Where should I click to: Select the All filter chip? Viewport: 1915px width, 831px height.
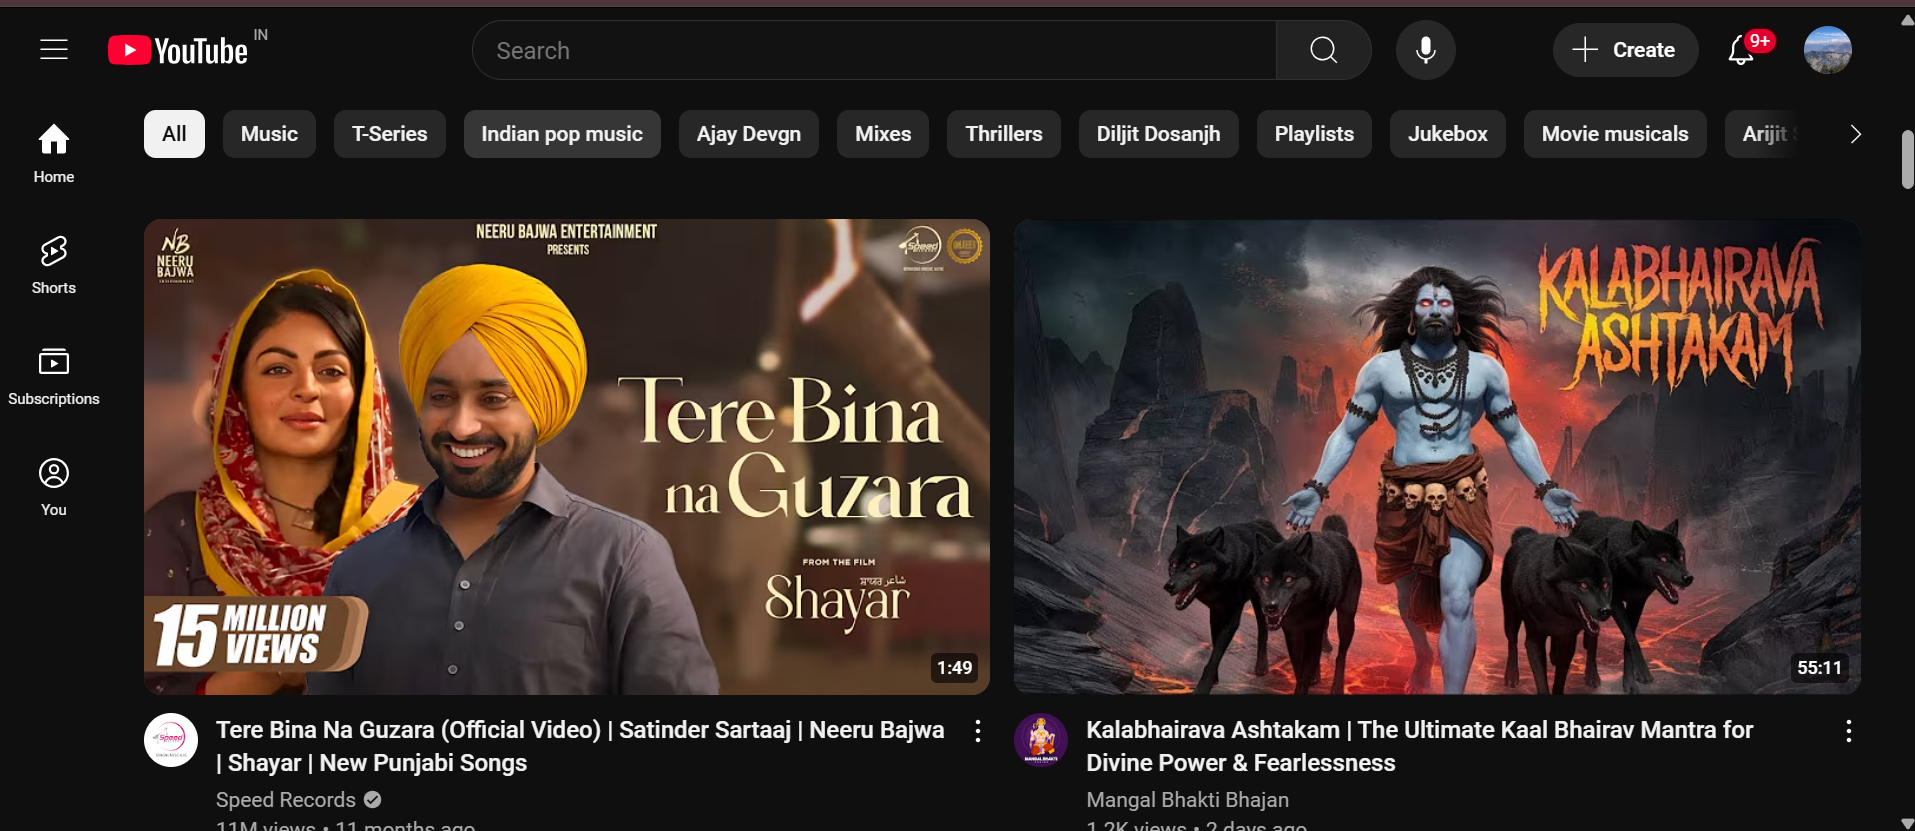click(174, 134)
